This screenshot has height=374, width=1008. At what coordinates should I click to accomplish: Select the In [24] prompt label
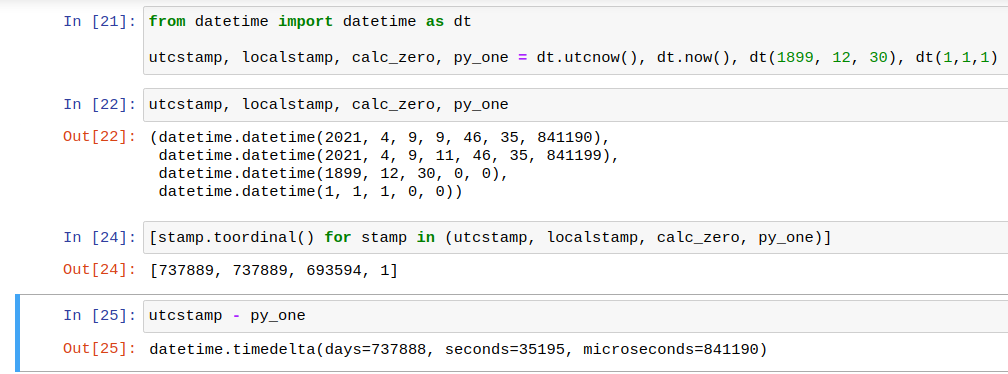point(100,238)
